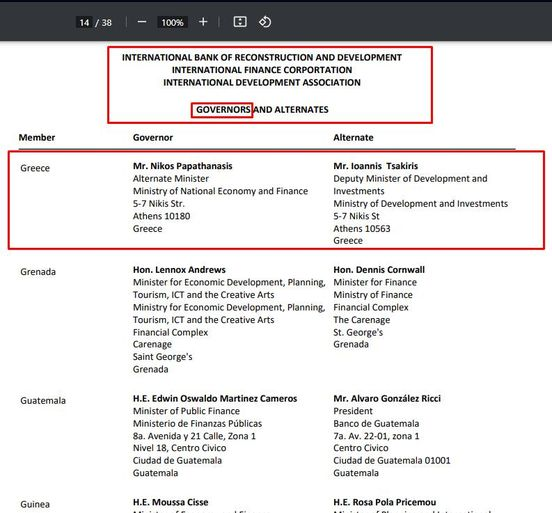
Task: Click 'Minister for Finance' under Dennis Cornwall
Action: click(375, 282)
